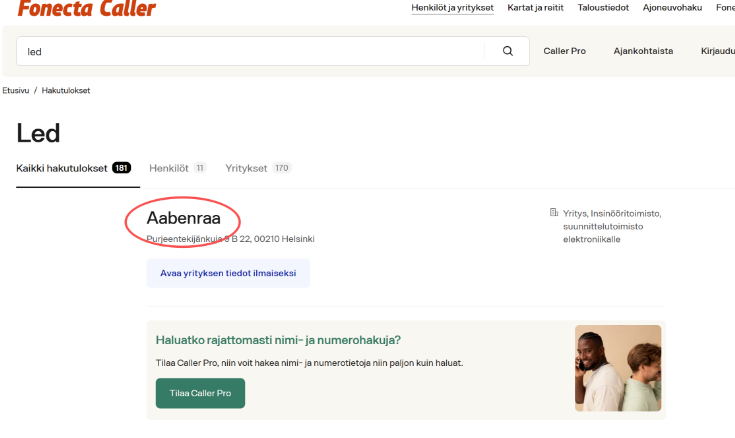
Task: Open Kartat ja reitit menu item
Action: [535, 8]
